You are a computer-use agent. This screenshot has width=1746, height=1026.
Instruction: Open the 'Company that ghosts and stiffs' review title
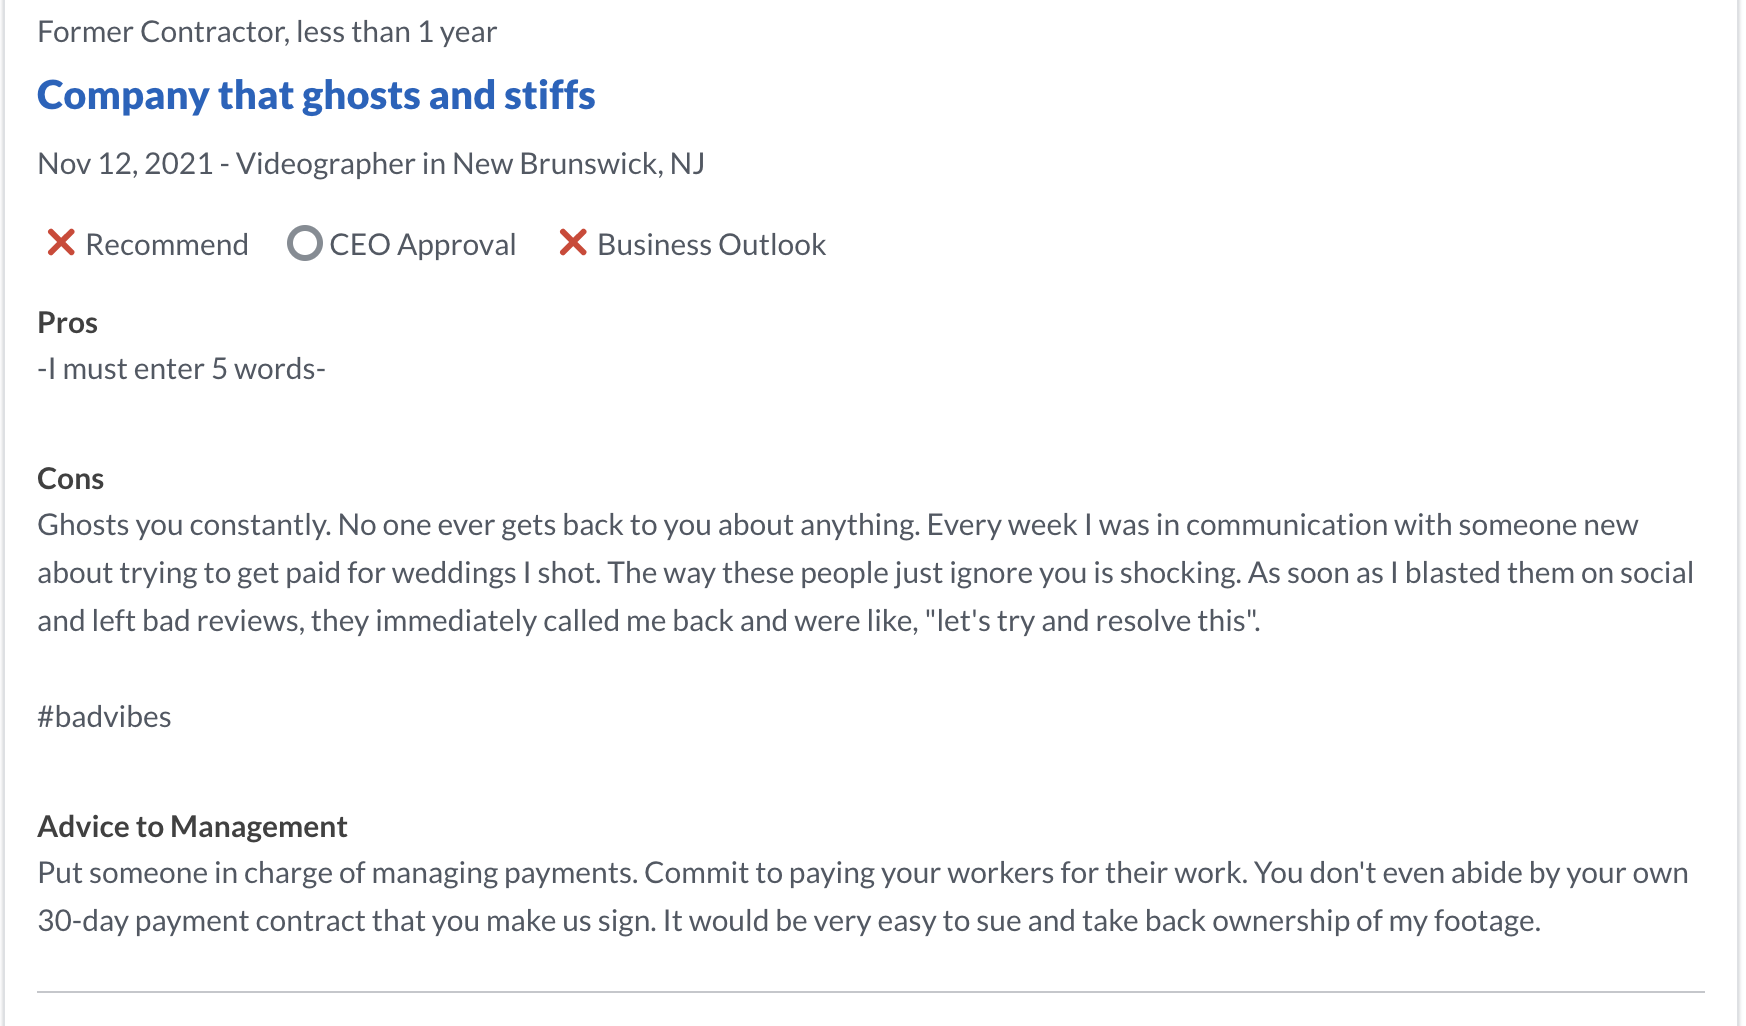pos(316,96)
